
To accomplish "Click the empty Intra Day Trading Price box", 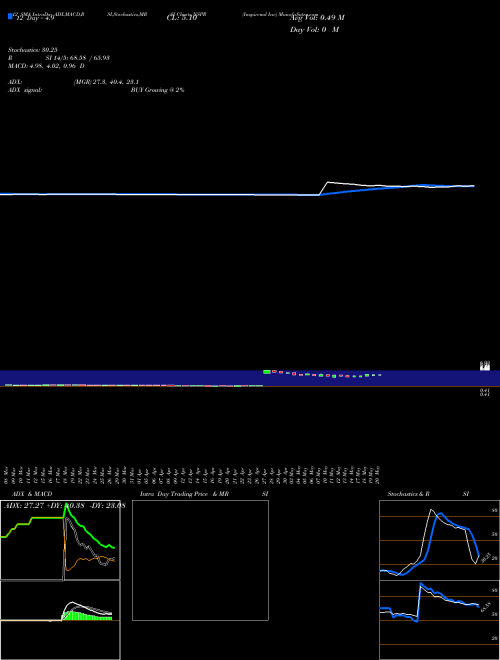I will [200, 560].
